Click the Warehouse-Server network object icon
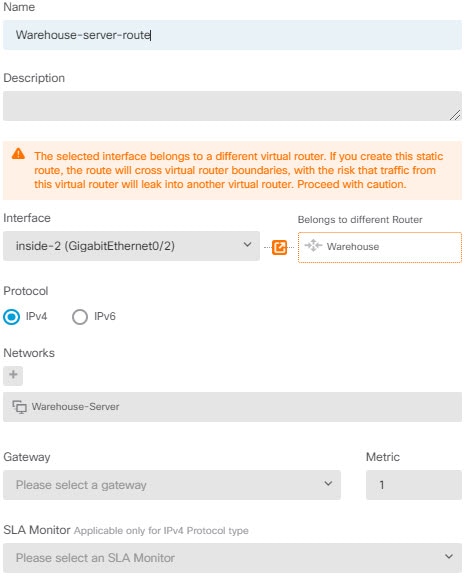Image resolution: width=466 pixels, height=577 pixels. (x=20, y=407)
